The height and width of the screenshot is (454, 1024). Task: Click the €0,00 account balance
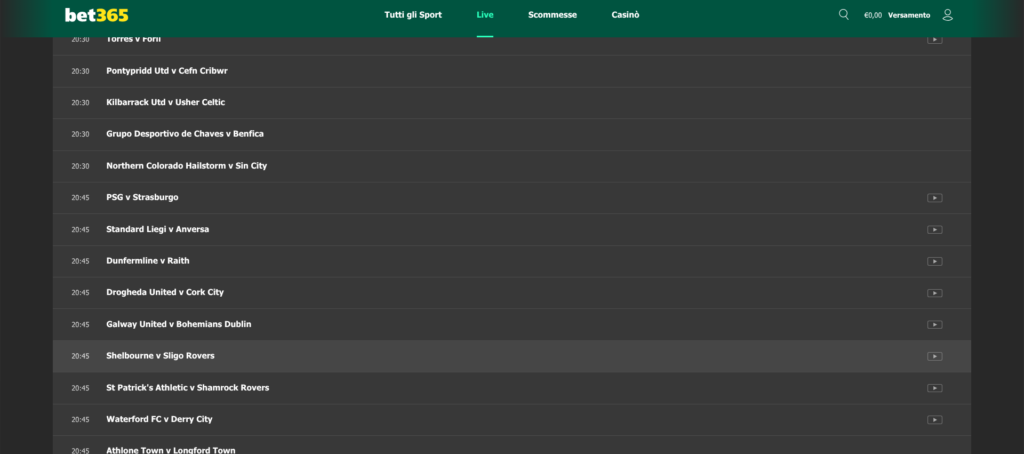point(872,15)
